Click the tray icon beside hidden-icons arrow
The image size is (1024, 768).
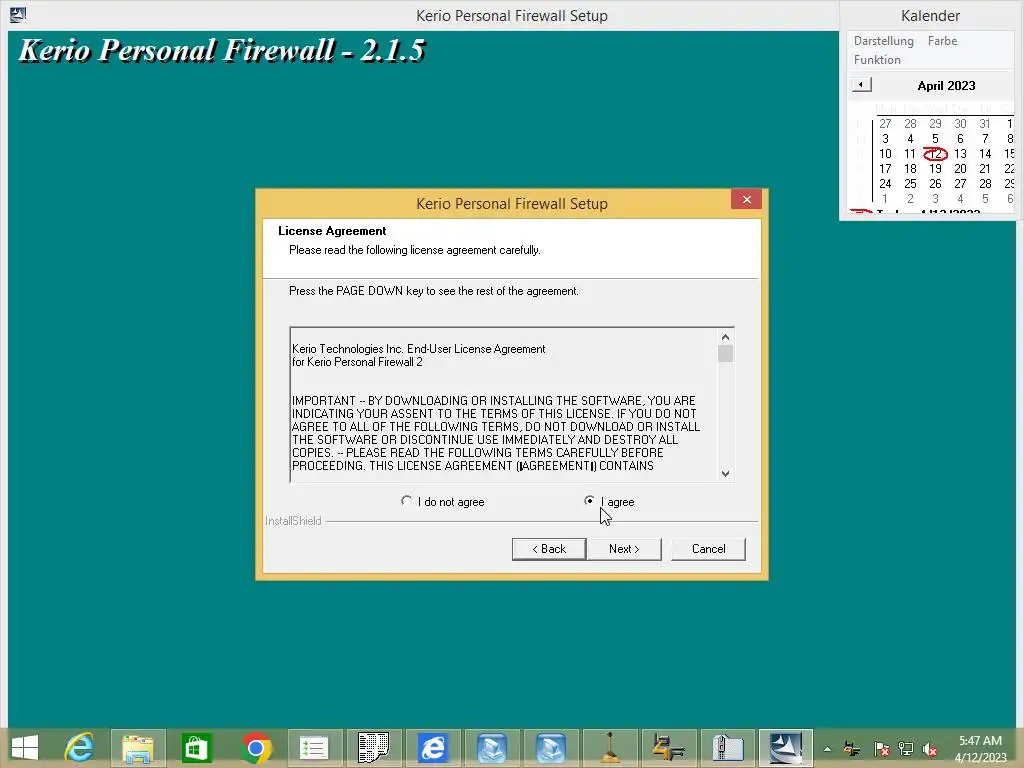[852, 749]
